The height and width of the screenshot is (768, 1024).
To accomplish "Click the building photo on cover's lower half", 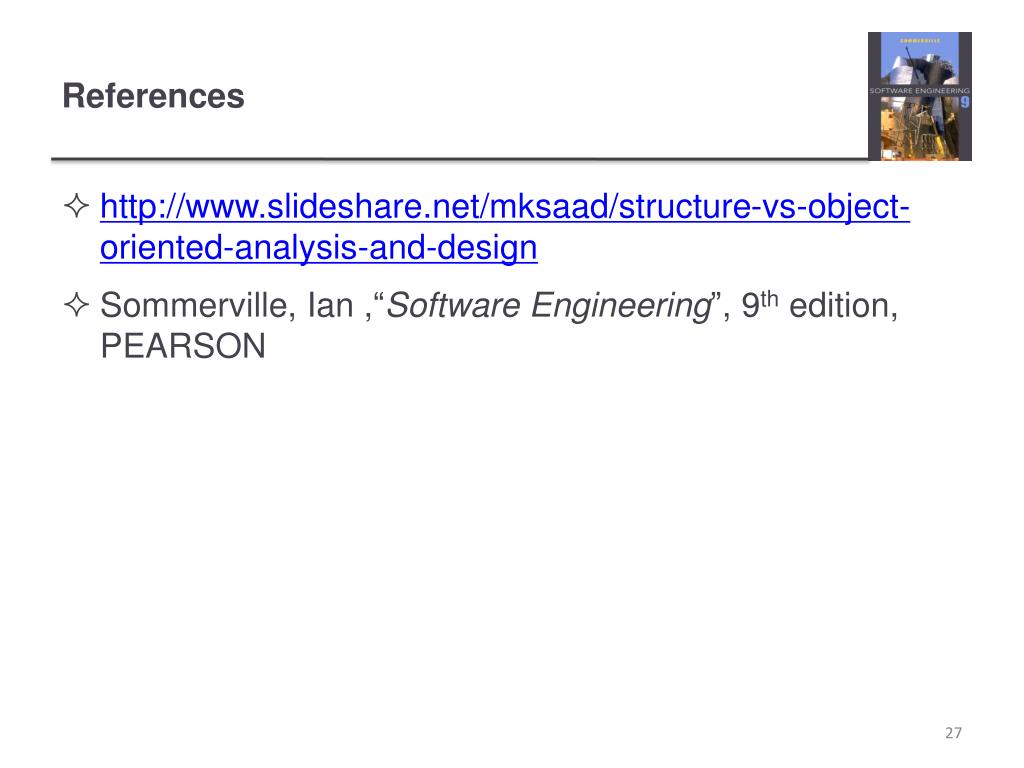I will [920, 131].
